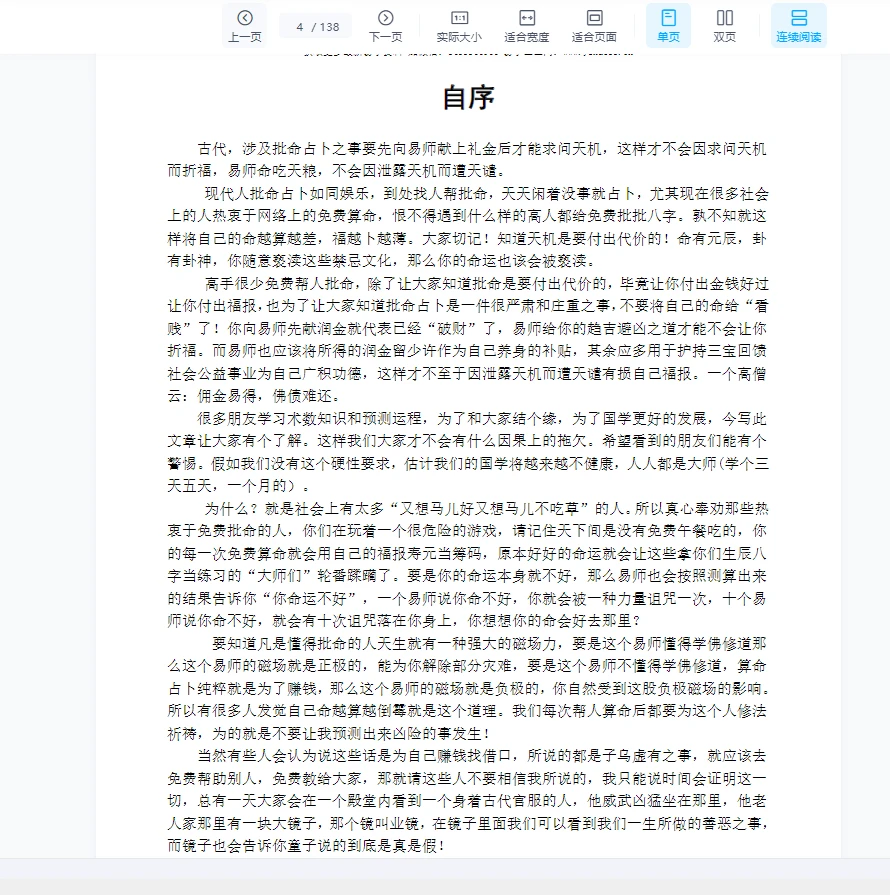This screenshot has width=890, height=895.
Task: Click the paragraph beginning 当然有些人会认为
Action: 467,801
